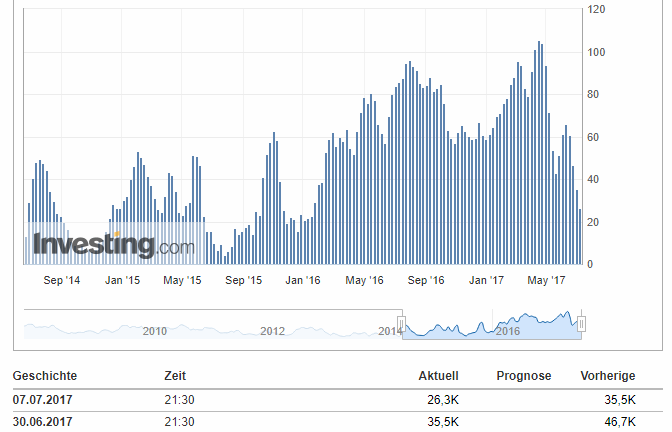This screenshot has width=672, height=432.
Task: Click the 21:30 time in the 07.07.2017 row
Action: (180, 400)
